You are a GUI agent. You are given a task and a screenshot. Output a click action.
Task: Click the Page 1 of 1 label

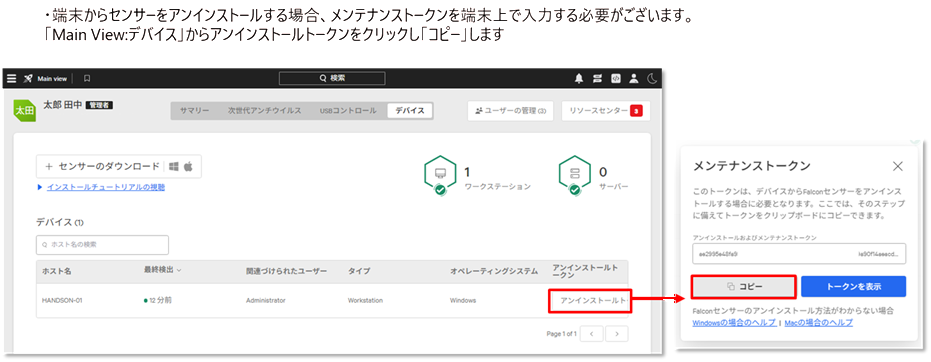tap(561, 334)
